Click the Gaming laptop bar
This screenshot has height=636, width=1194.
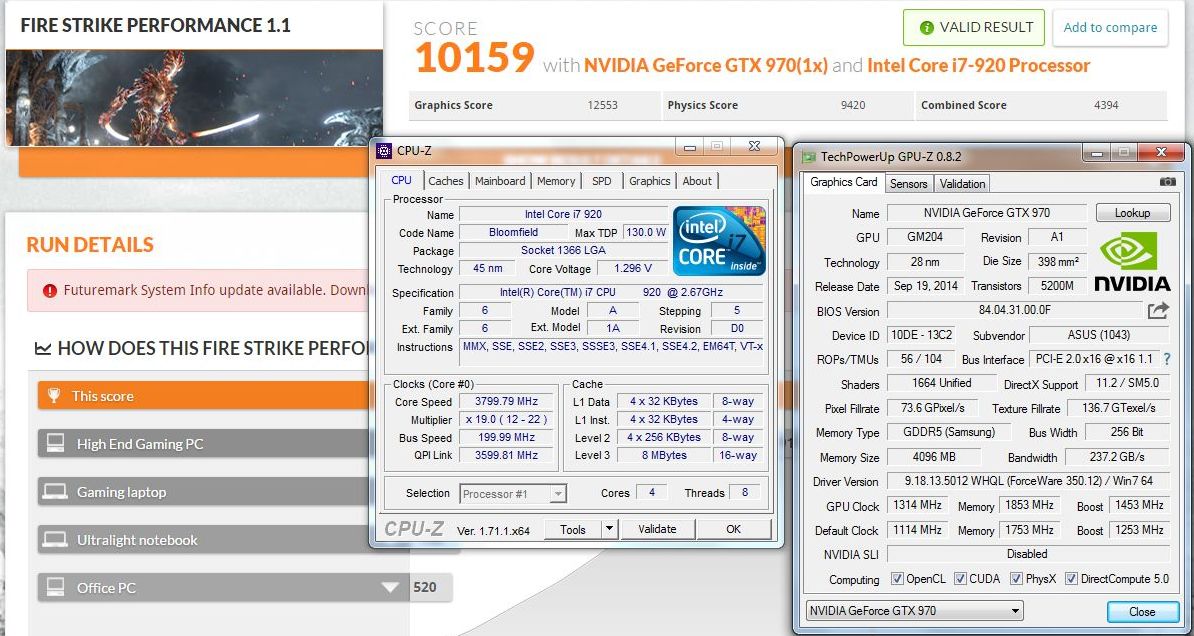203,492
